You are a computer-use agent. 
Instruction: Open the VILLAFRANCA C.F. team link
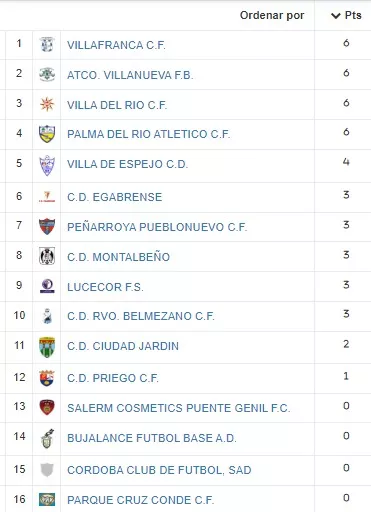click(116, 45)
